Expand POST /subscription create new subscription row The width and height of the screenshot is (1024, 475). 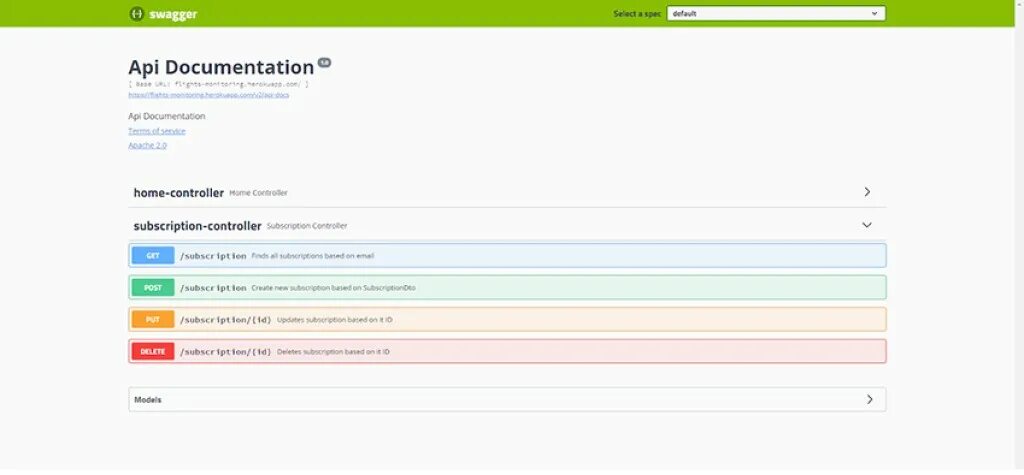[x=507, y=287]
